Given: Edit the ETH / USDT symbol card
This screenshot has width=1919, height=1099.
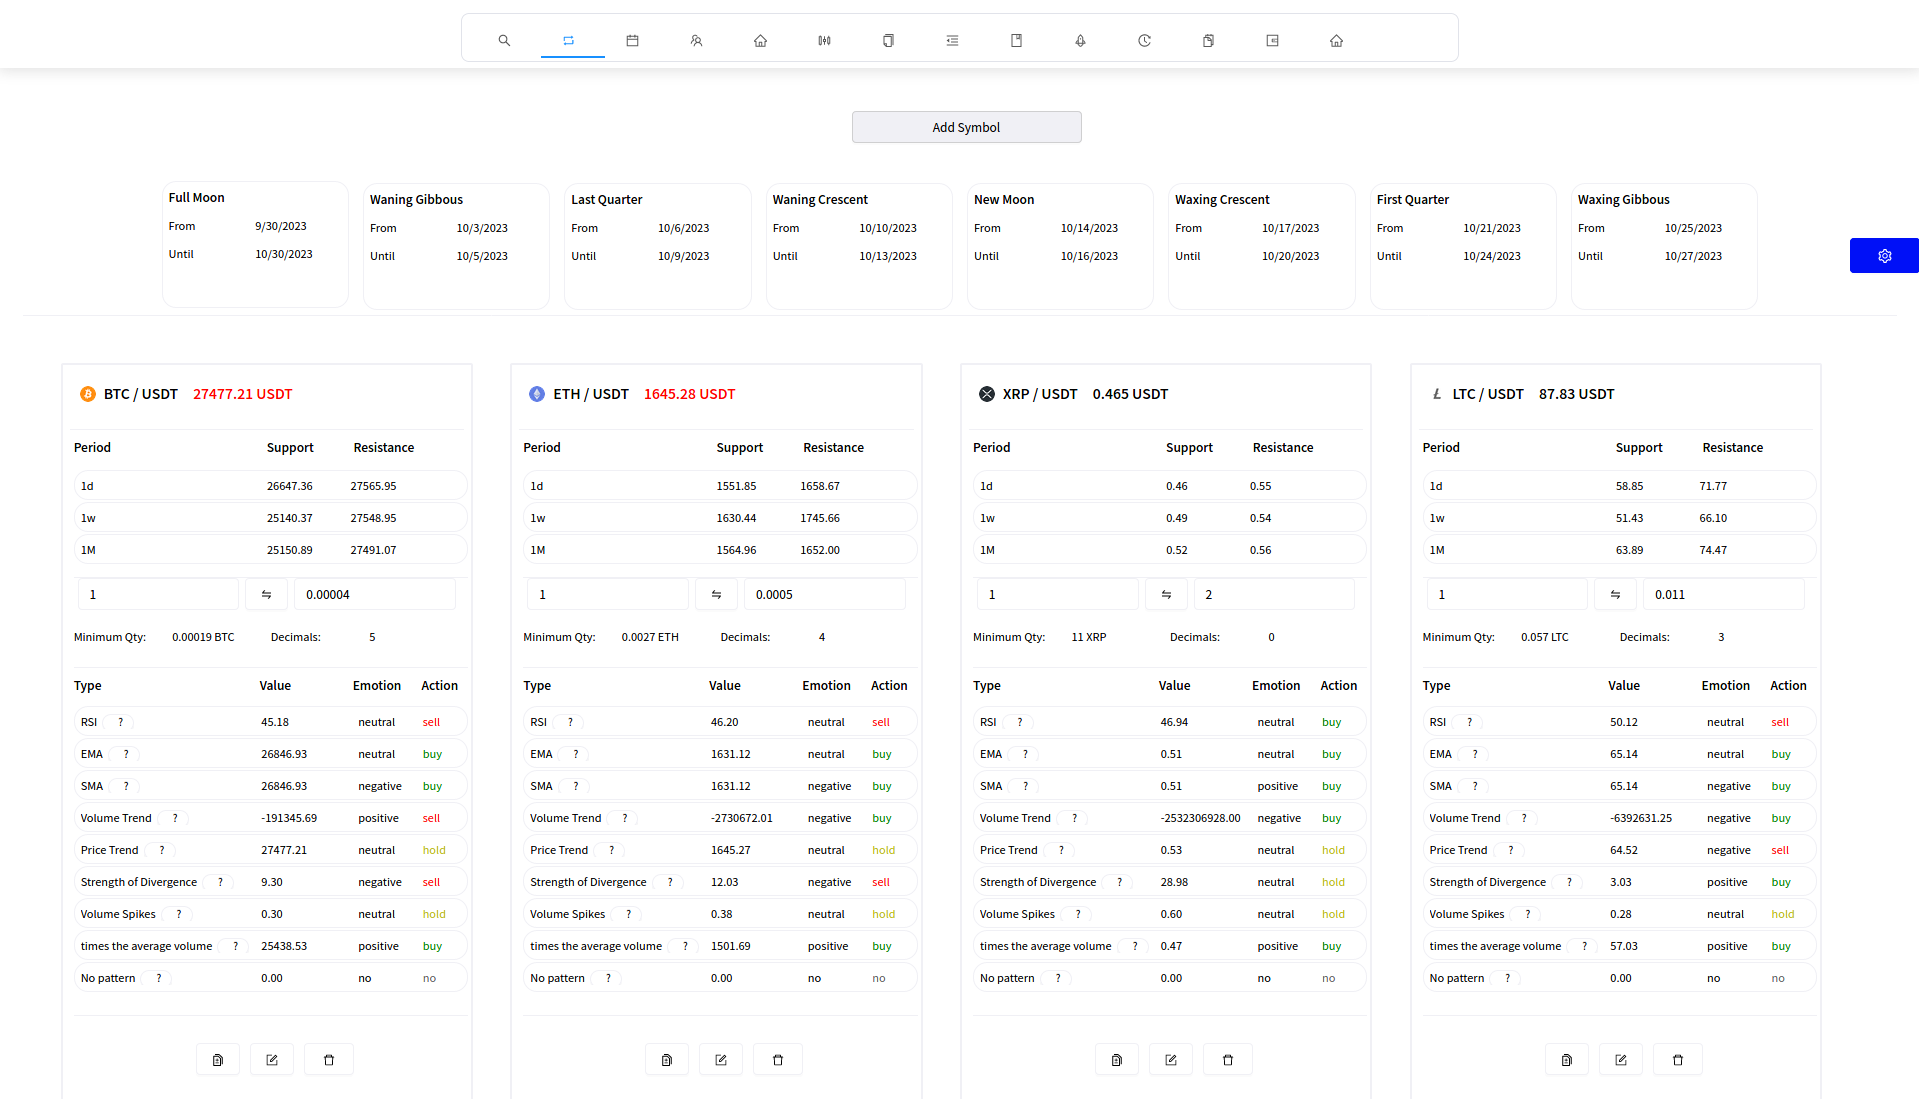Looking at the screenshot, I should (721, 1060).
